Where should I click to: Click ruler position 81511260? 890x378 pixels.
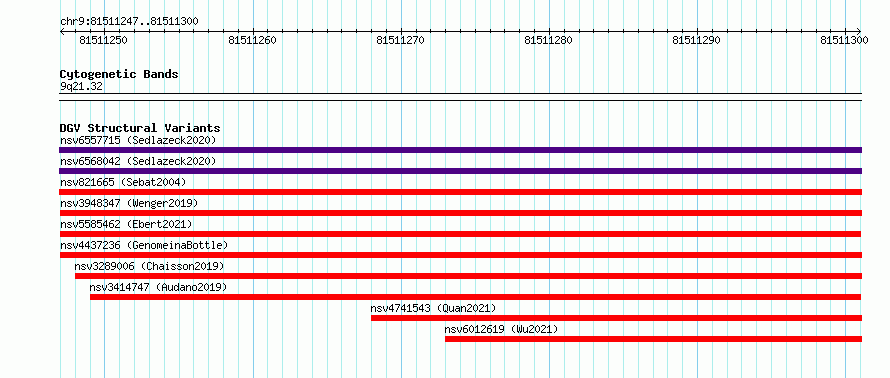point(252,40)
